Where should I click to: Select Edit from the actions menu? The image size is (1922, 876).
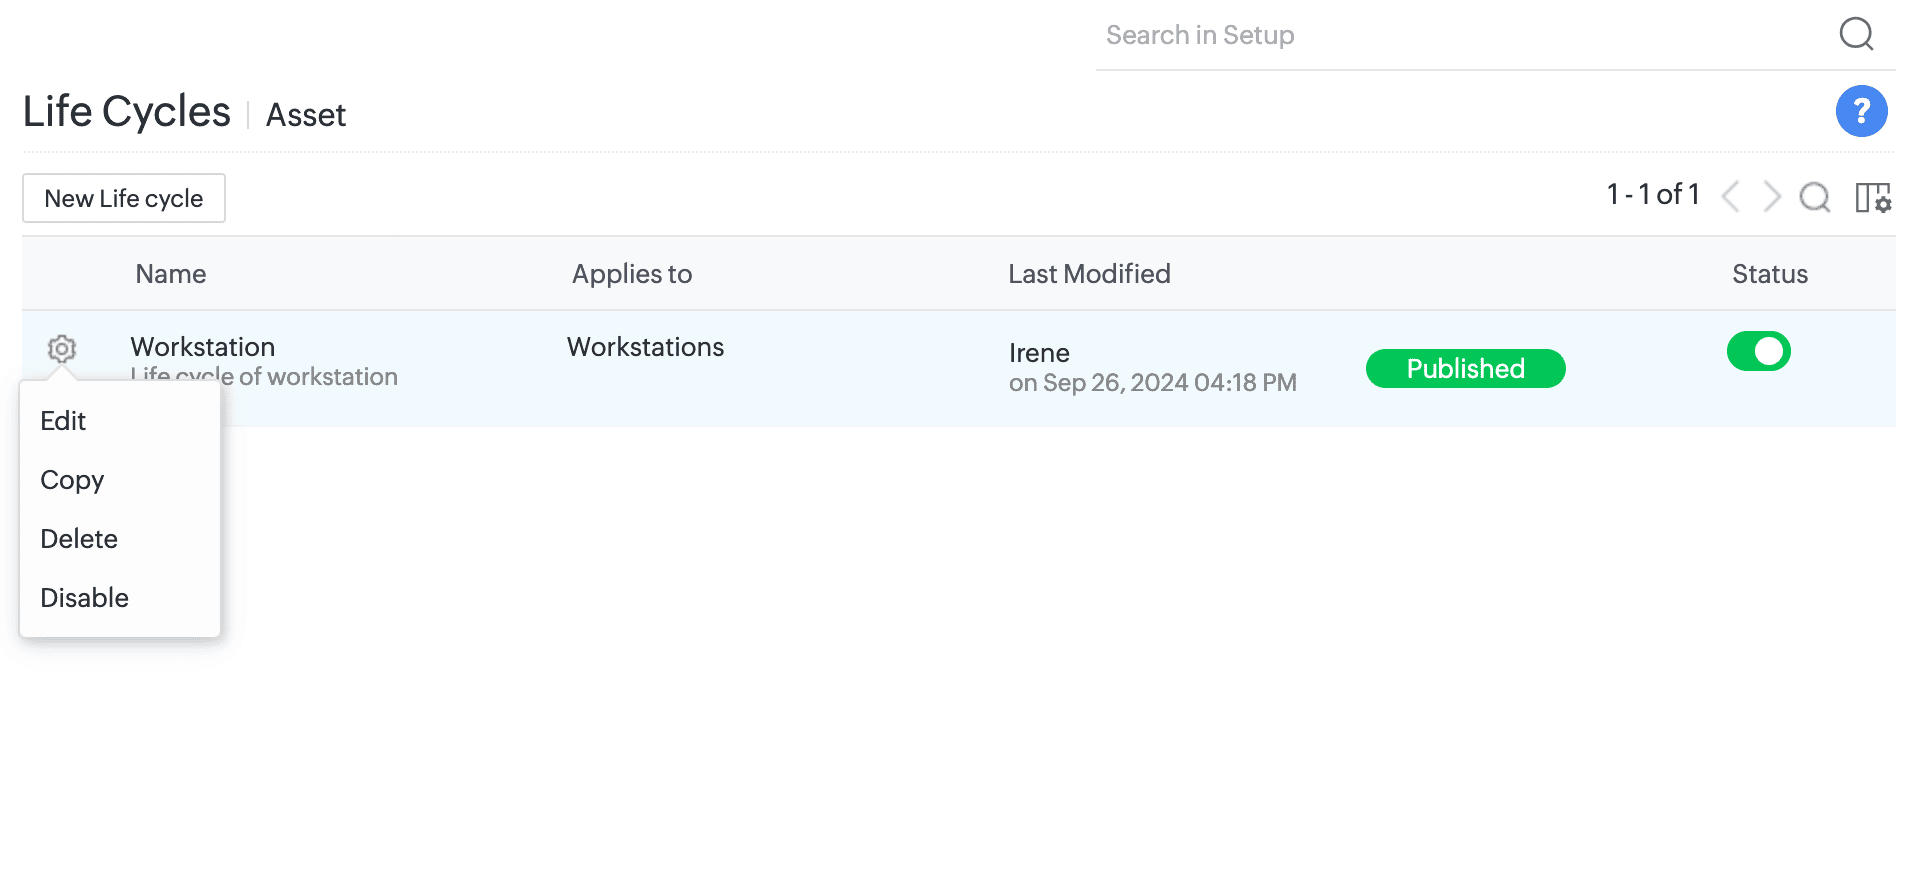coord(63,421)
